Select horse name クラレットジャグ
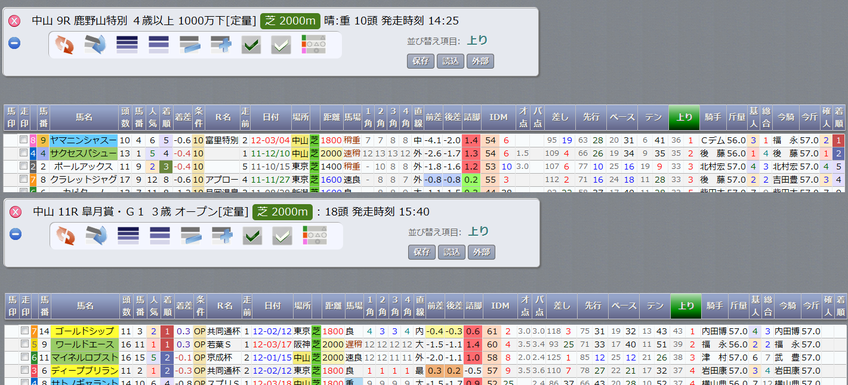The width and height of the screenshot is (848, 385). point(83,180)
